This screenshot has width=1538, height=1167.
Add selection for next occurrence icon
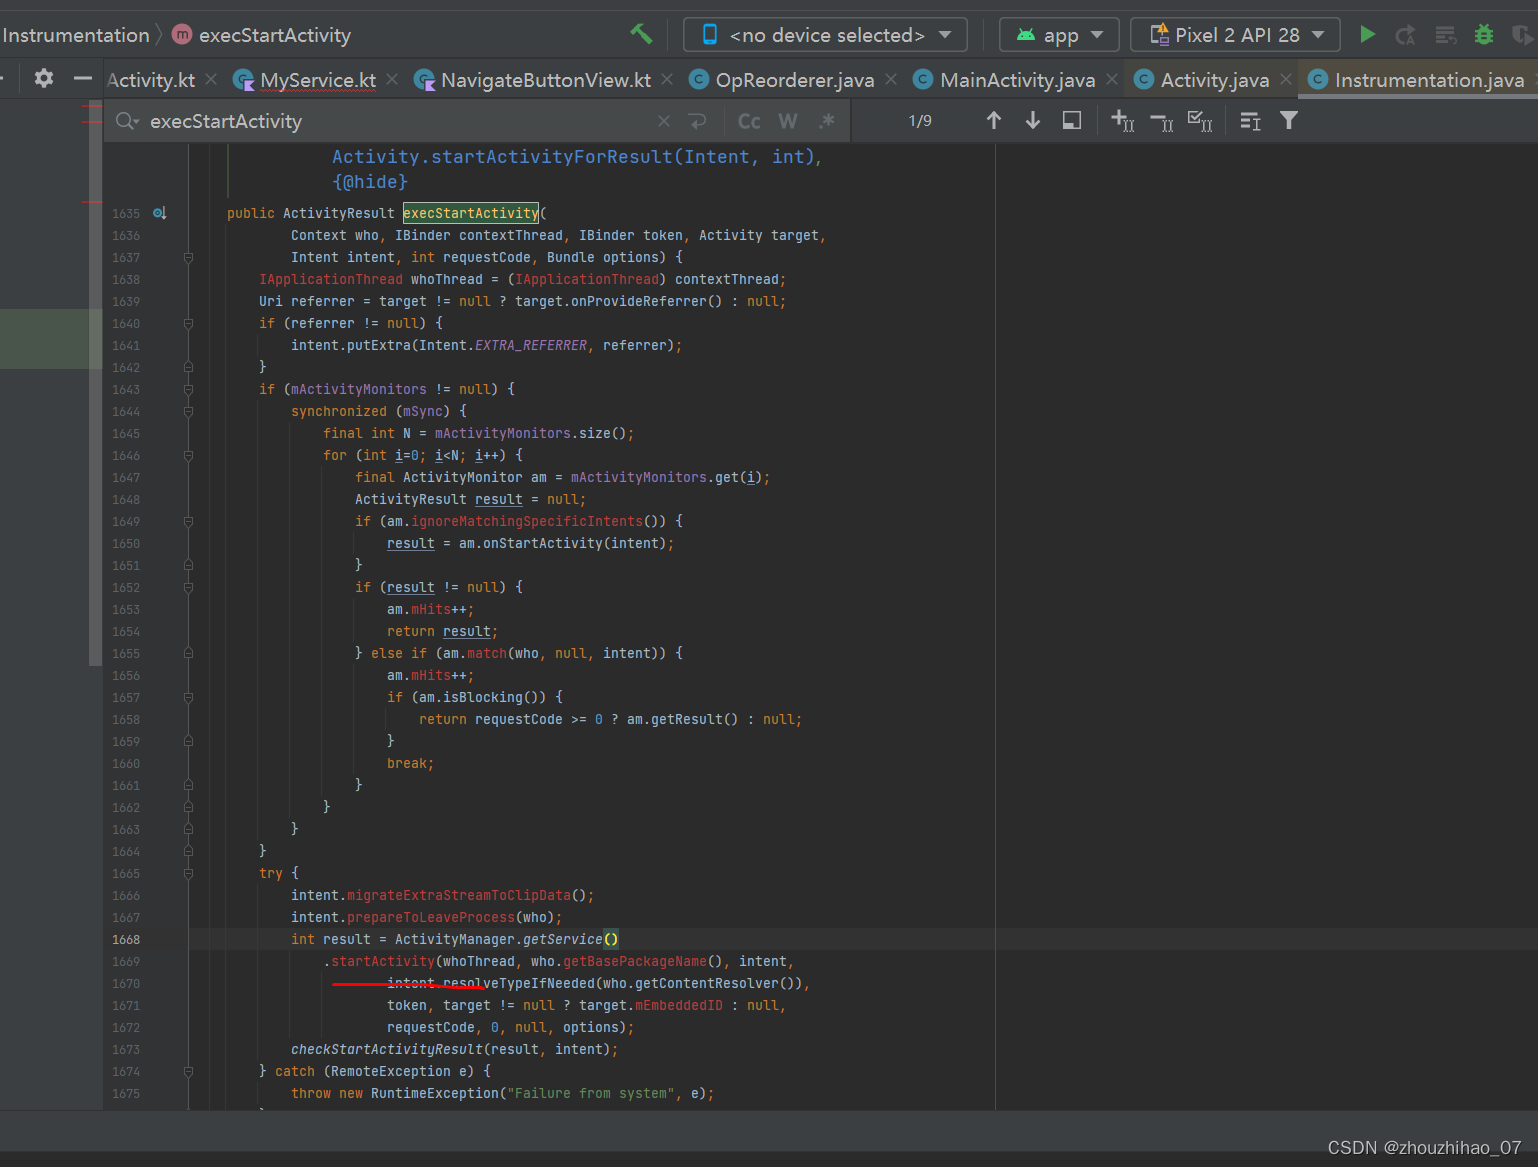pos(1123,121)
